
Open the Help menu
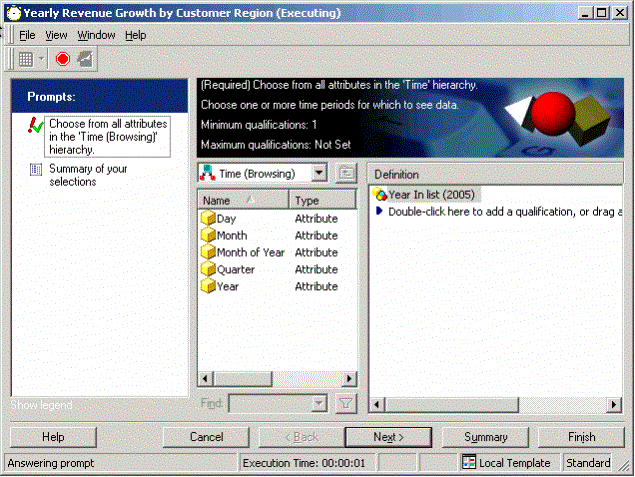tap(135, 36)
